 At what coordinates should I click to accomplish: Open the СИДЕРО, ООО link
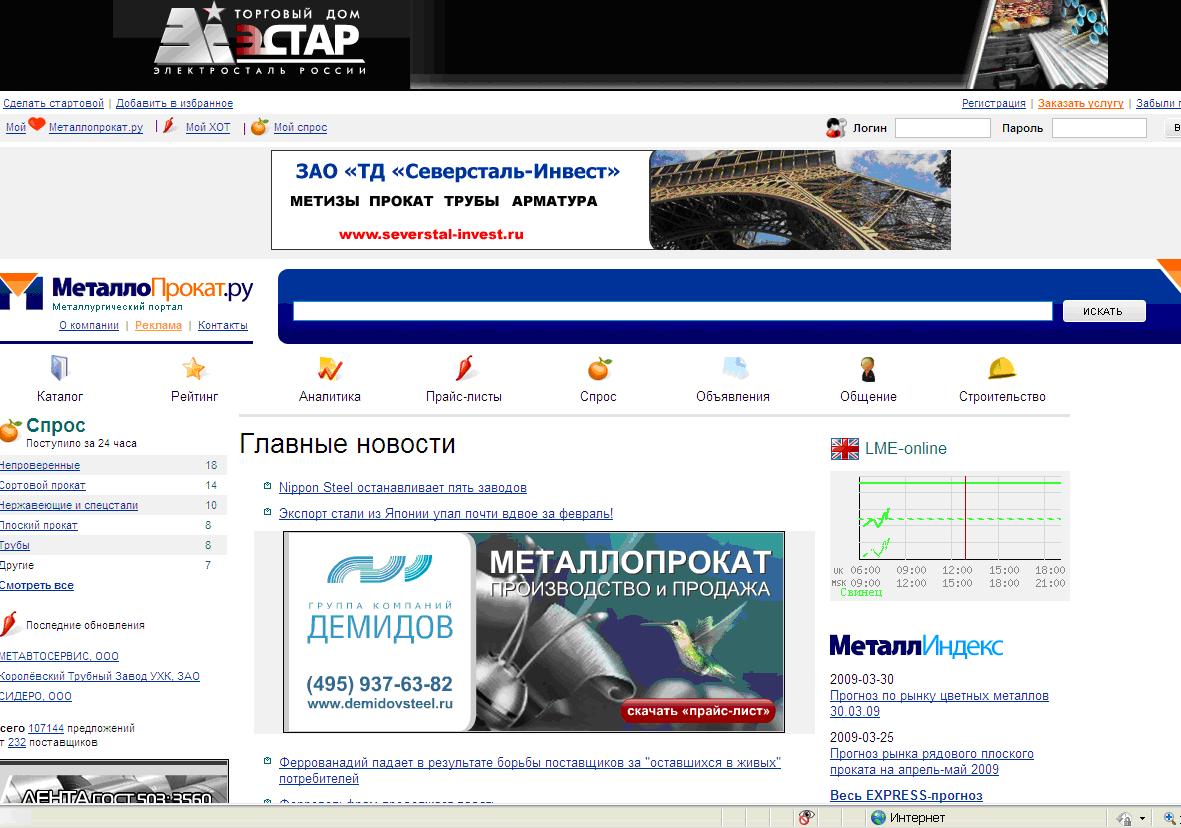tap(36, 696)
